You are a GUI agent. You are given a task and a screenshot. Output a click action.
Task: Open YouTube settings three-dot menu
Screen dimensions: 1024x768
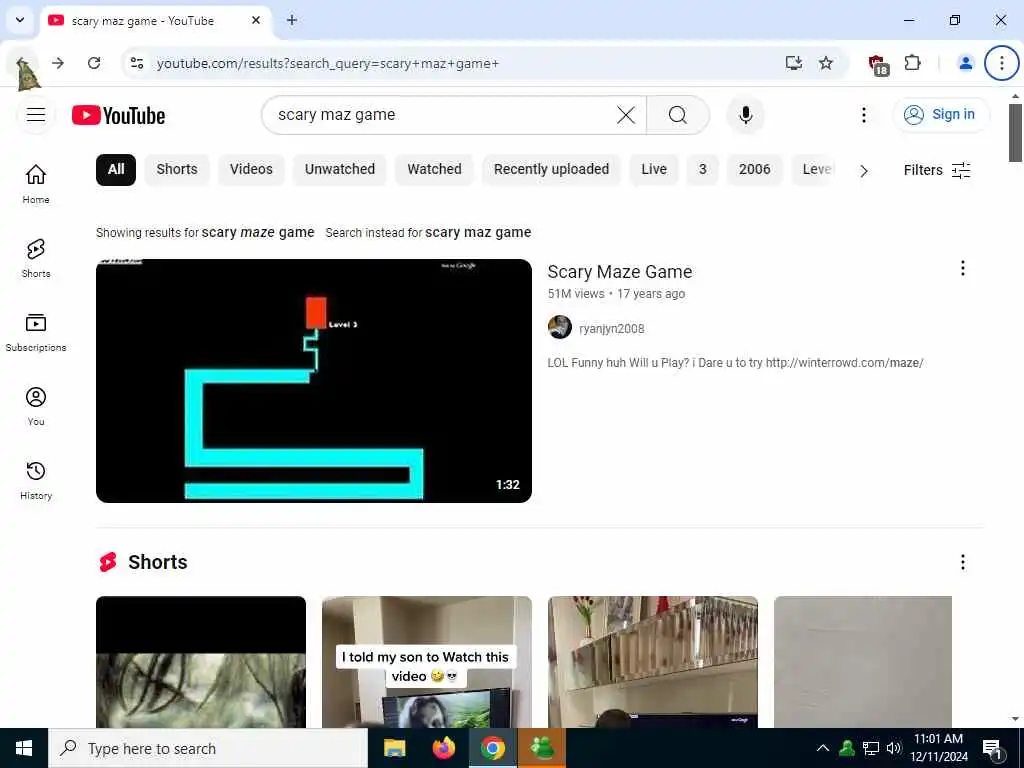pyautogui.click(x=864, y=115)
